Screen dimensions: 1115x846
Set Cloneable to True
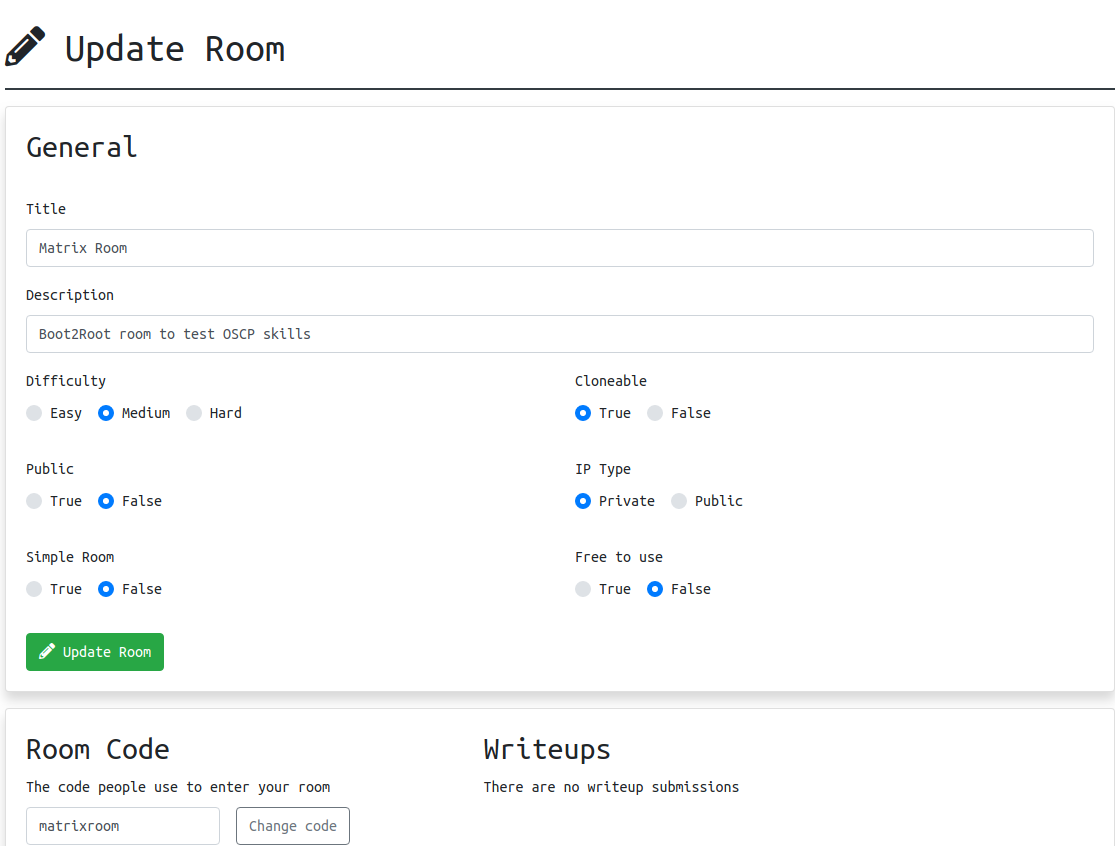583,413
